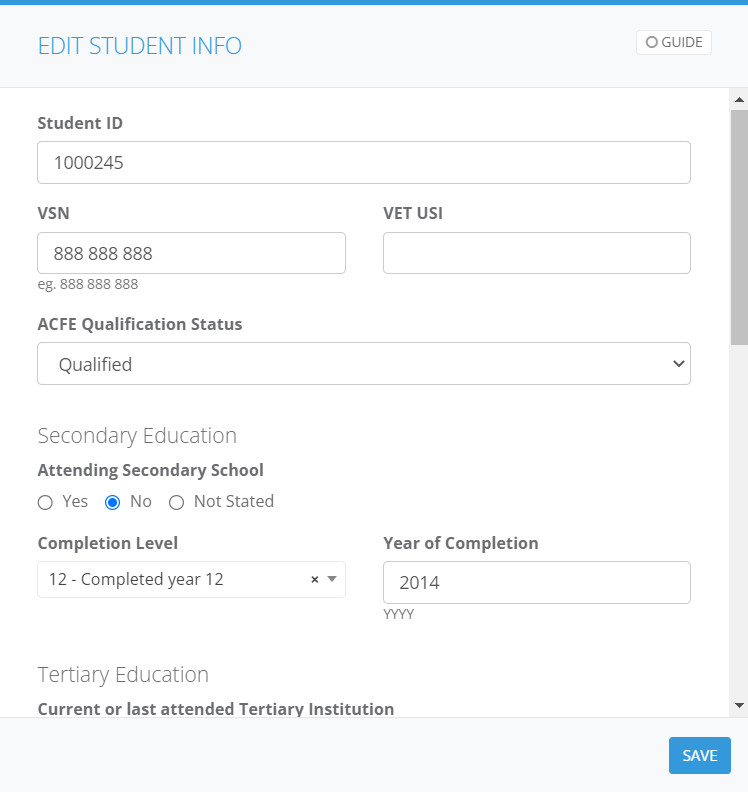The image size is (748, 792).
Task: Click the Student ID input field
Action: pyautogui.click(x=364, y=162)
